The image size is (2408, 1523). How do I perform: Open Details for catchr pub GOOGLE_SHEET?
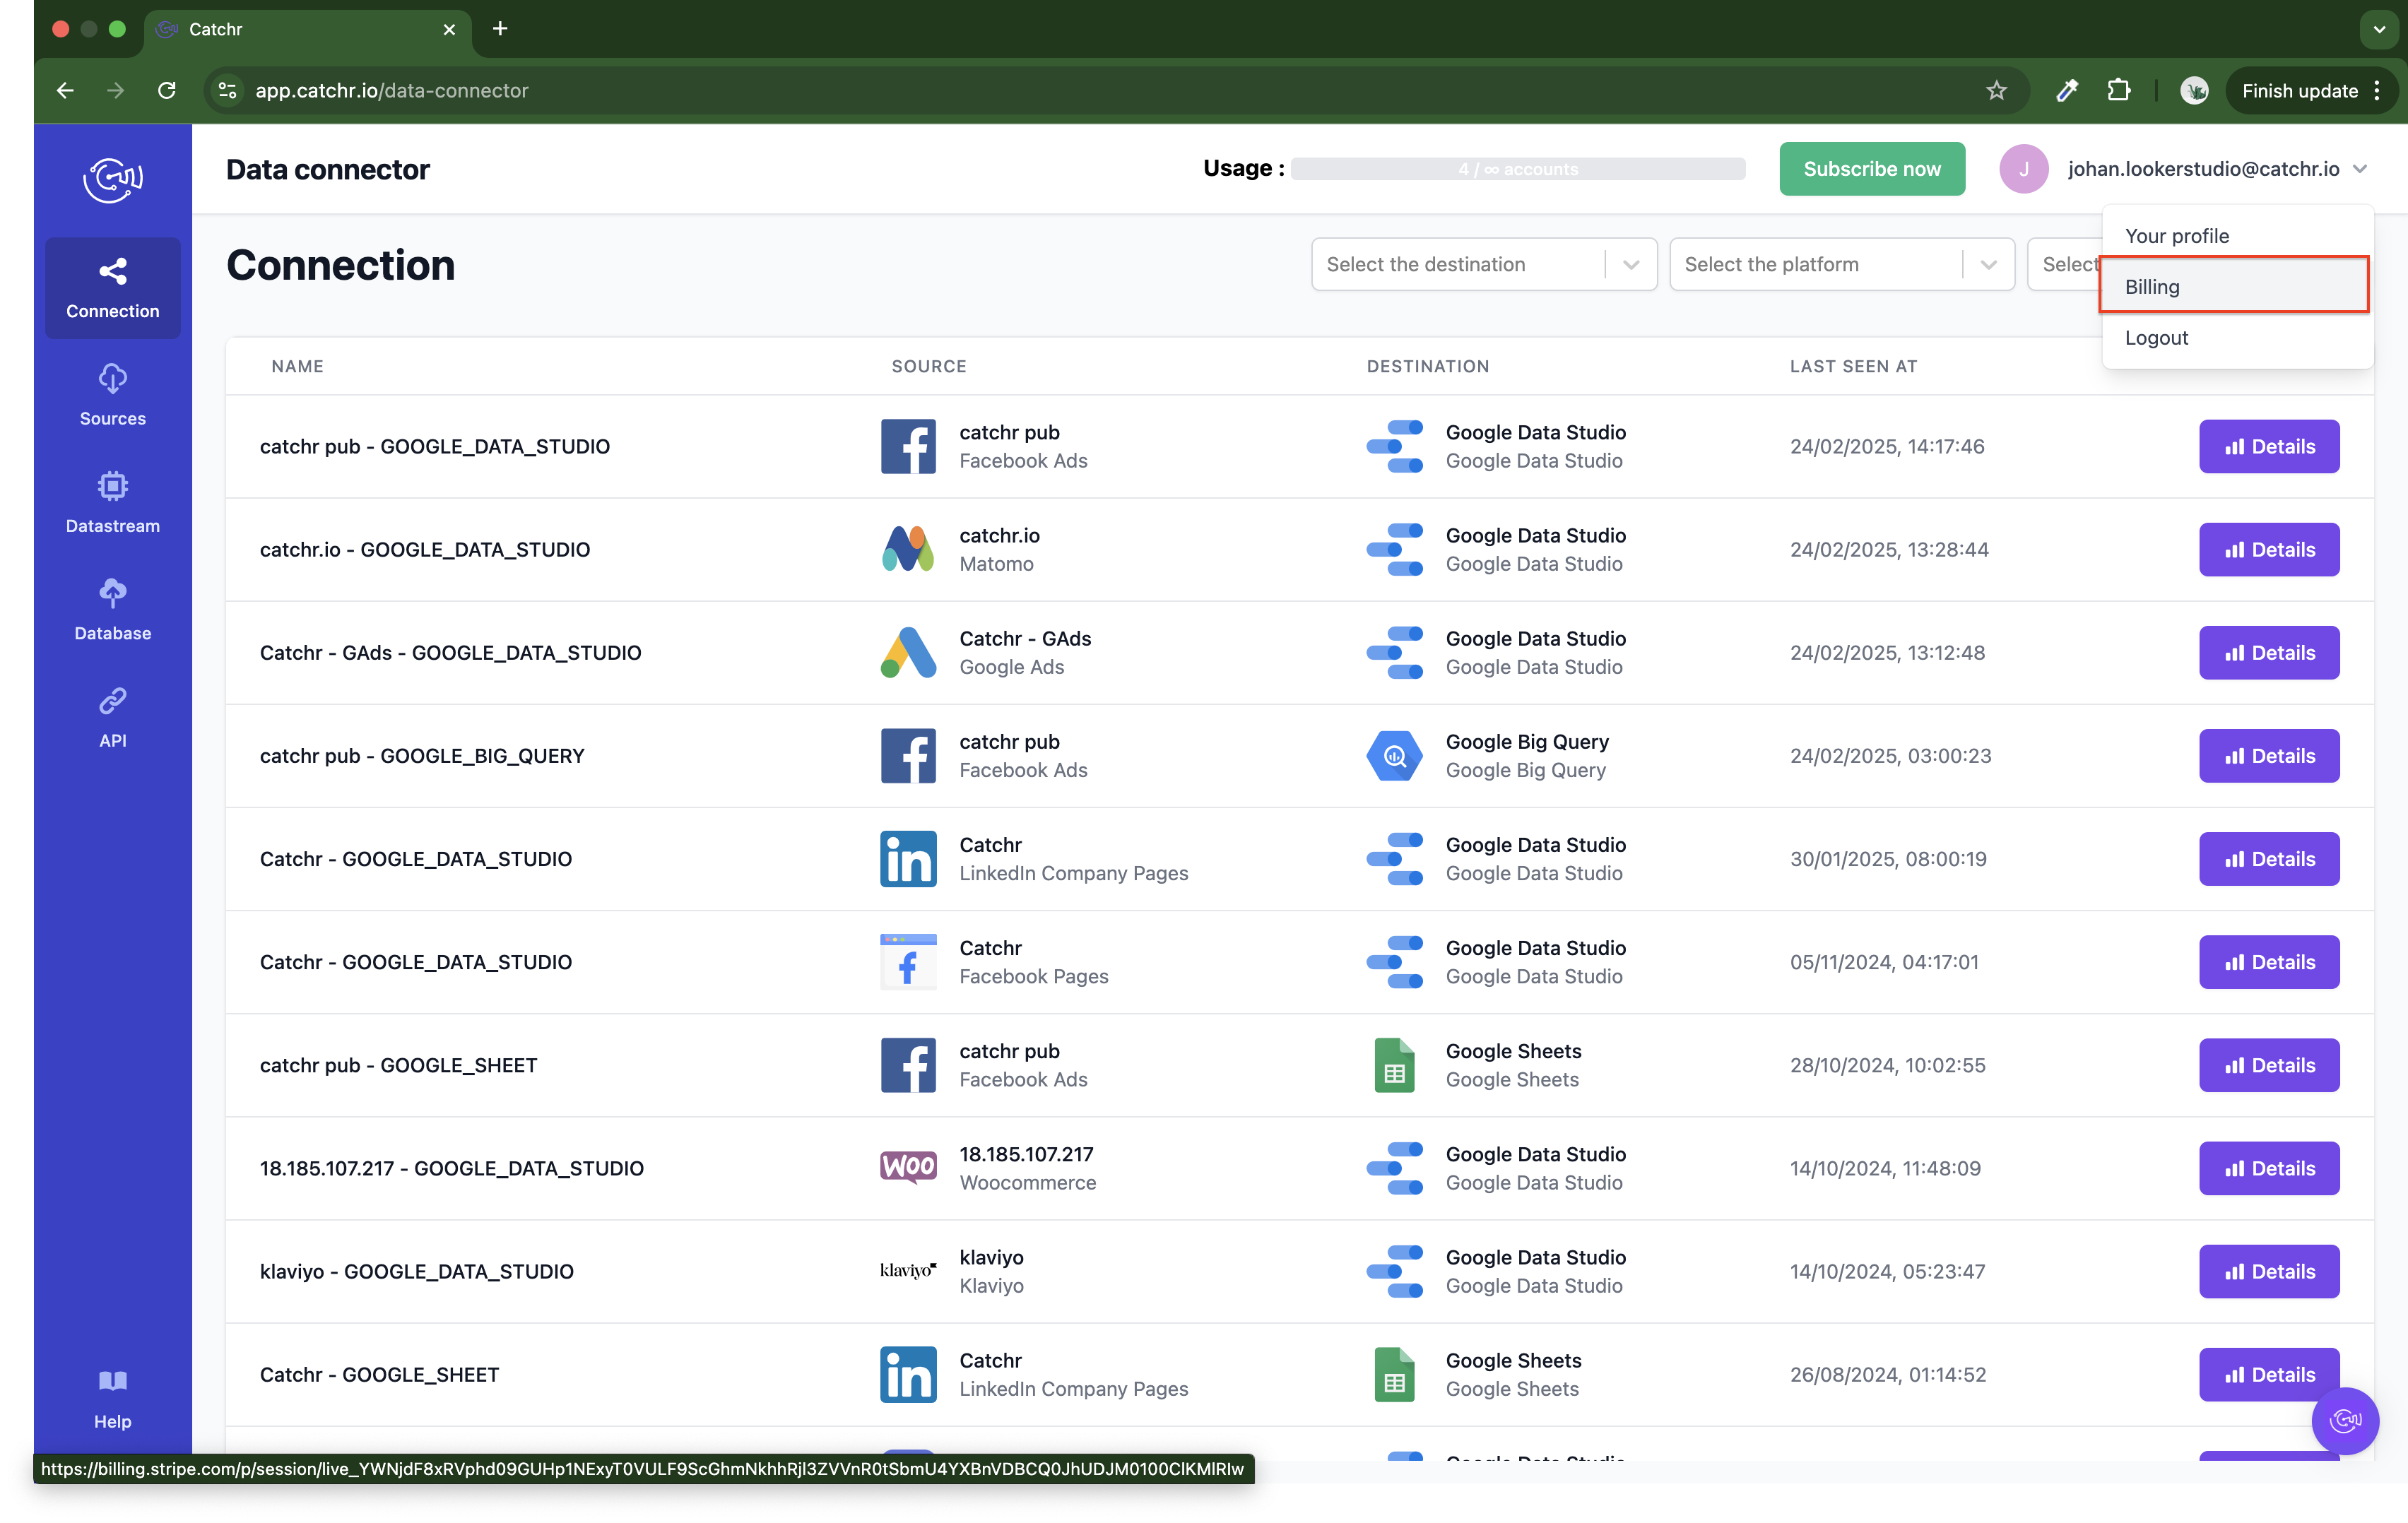2269,1065
